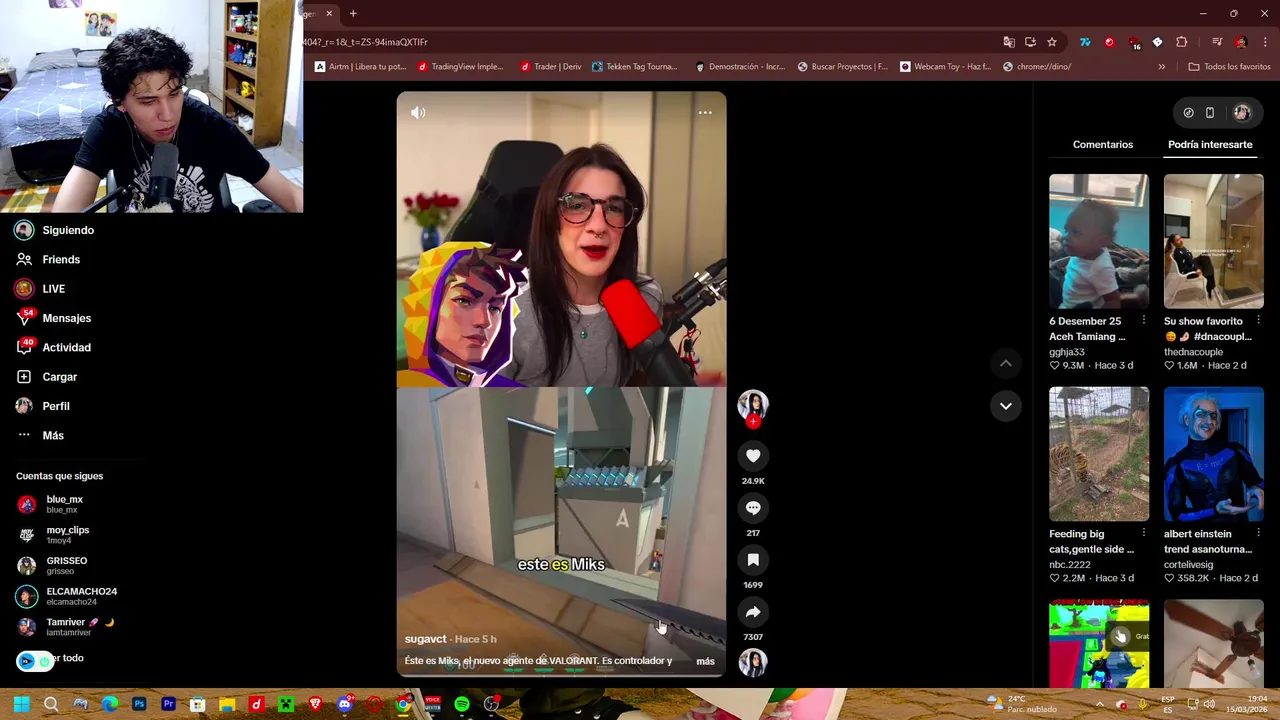Image resolution: width=1280 pixels, height=720 pixels.
Task: Open options for 'Feeding big cats' video
Action: tap(1144, 534)
